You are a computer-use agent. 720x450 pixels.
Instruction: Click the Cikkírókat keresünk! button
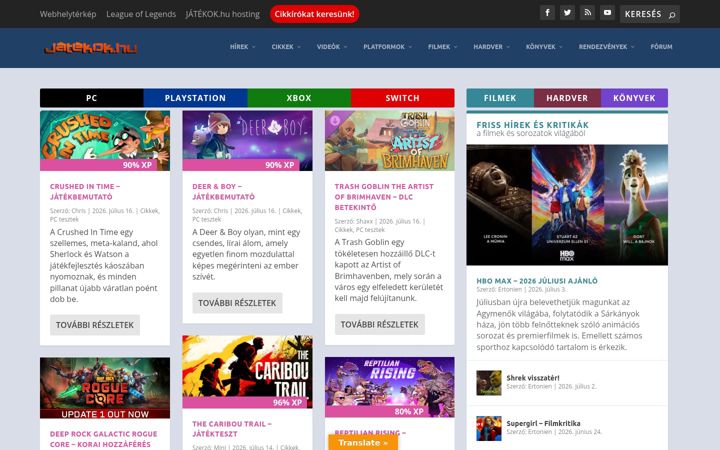[x=315, y=14]
